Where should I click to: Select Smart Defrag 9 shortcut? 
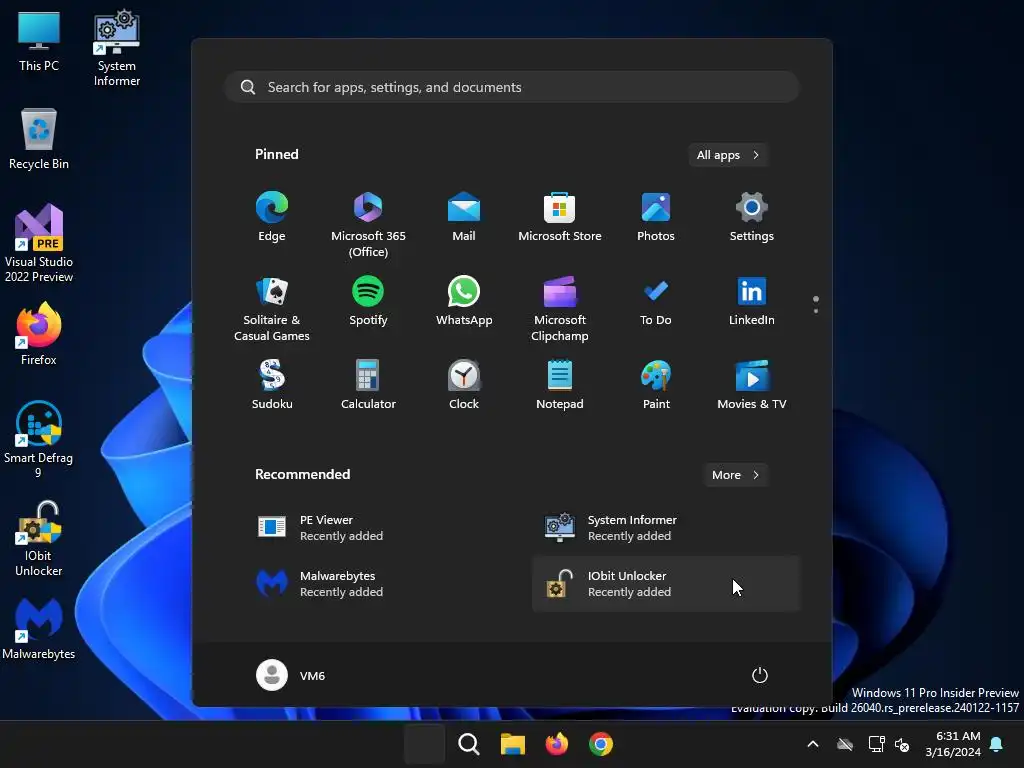[39, 440]
